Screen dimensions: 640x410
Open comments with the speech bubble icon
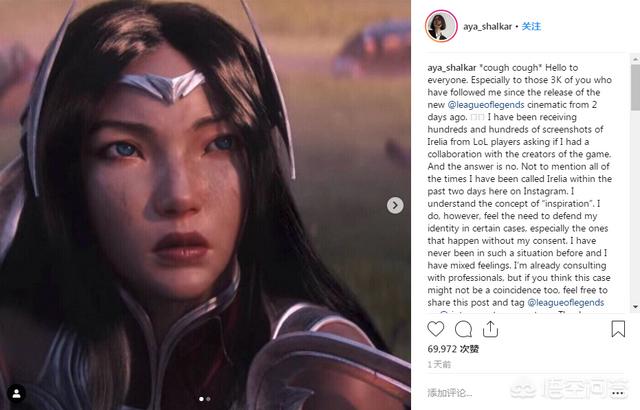point(463,329)
